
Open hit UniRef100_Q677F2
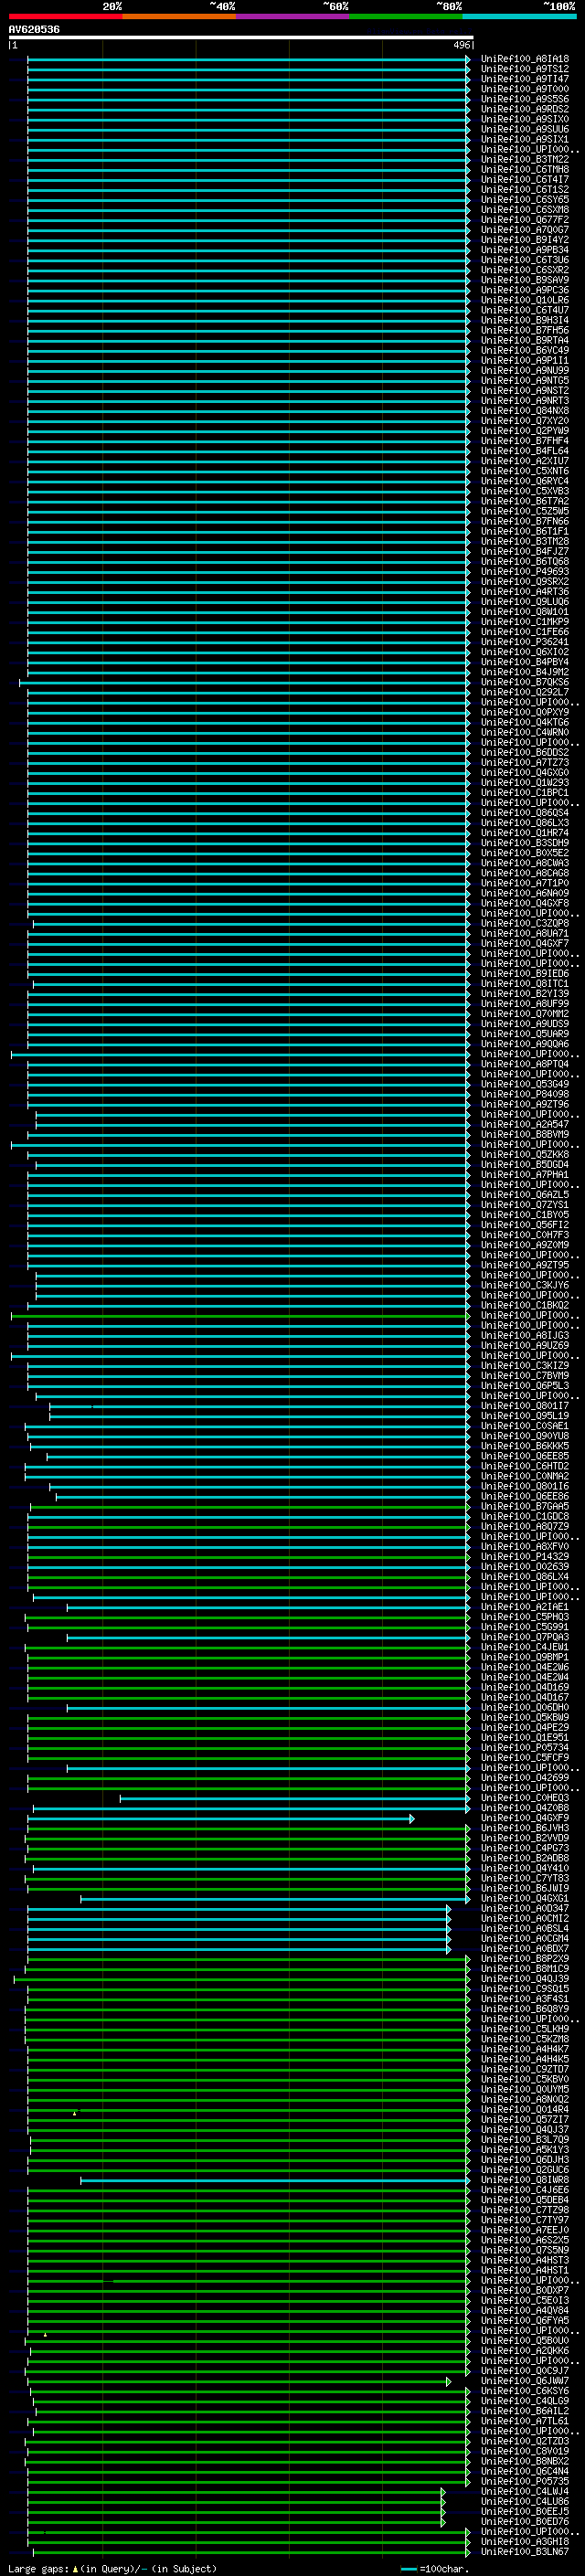point(525,220)
